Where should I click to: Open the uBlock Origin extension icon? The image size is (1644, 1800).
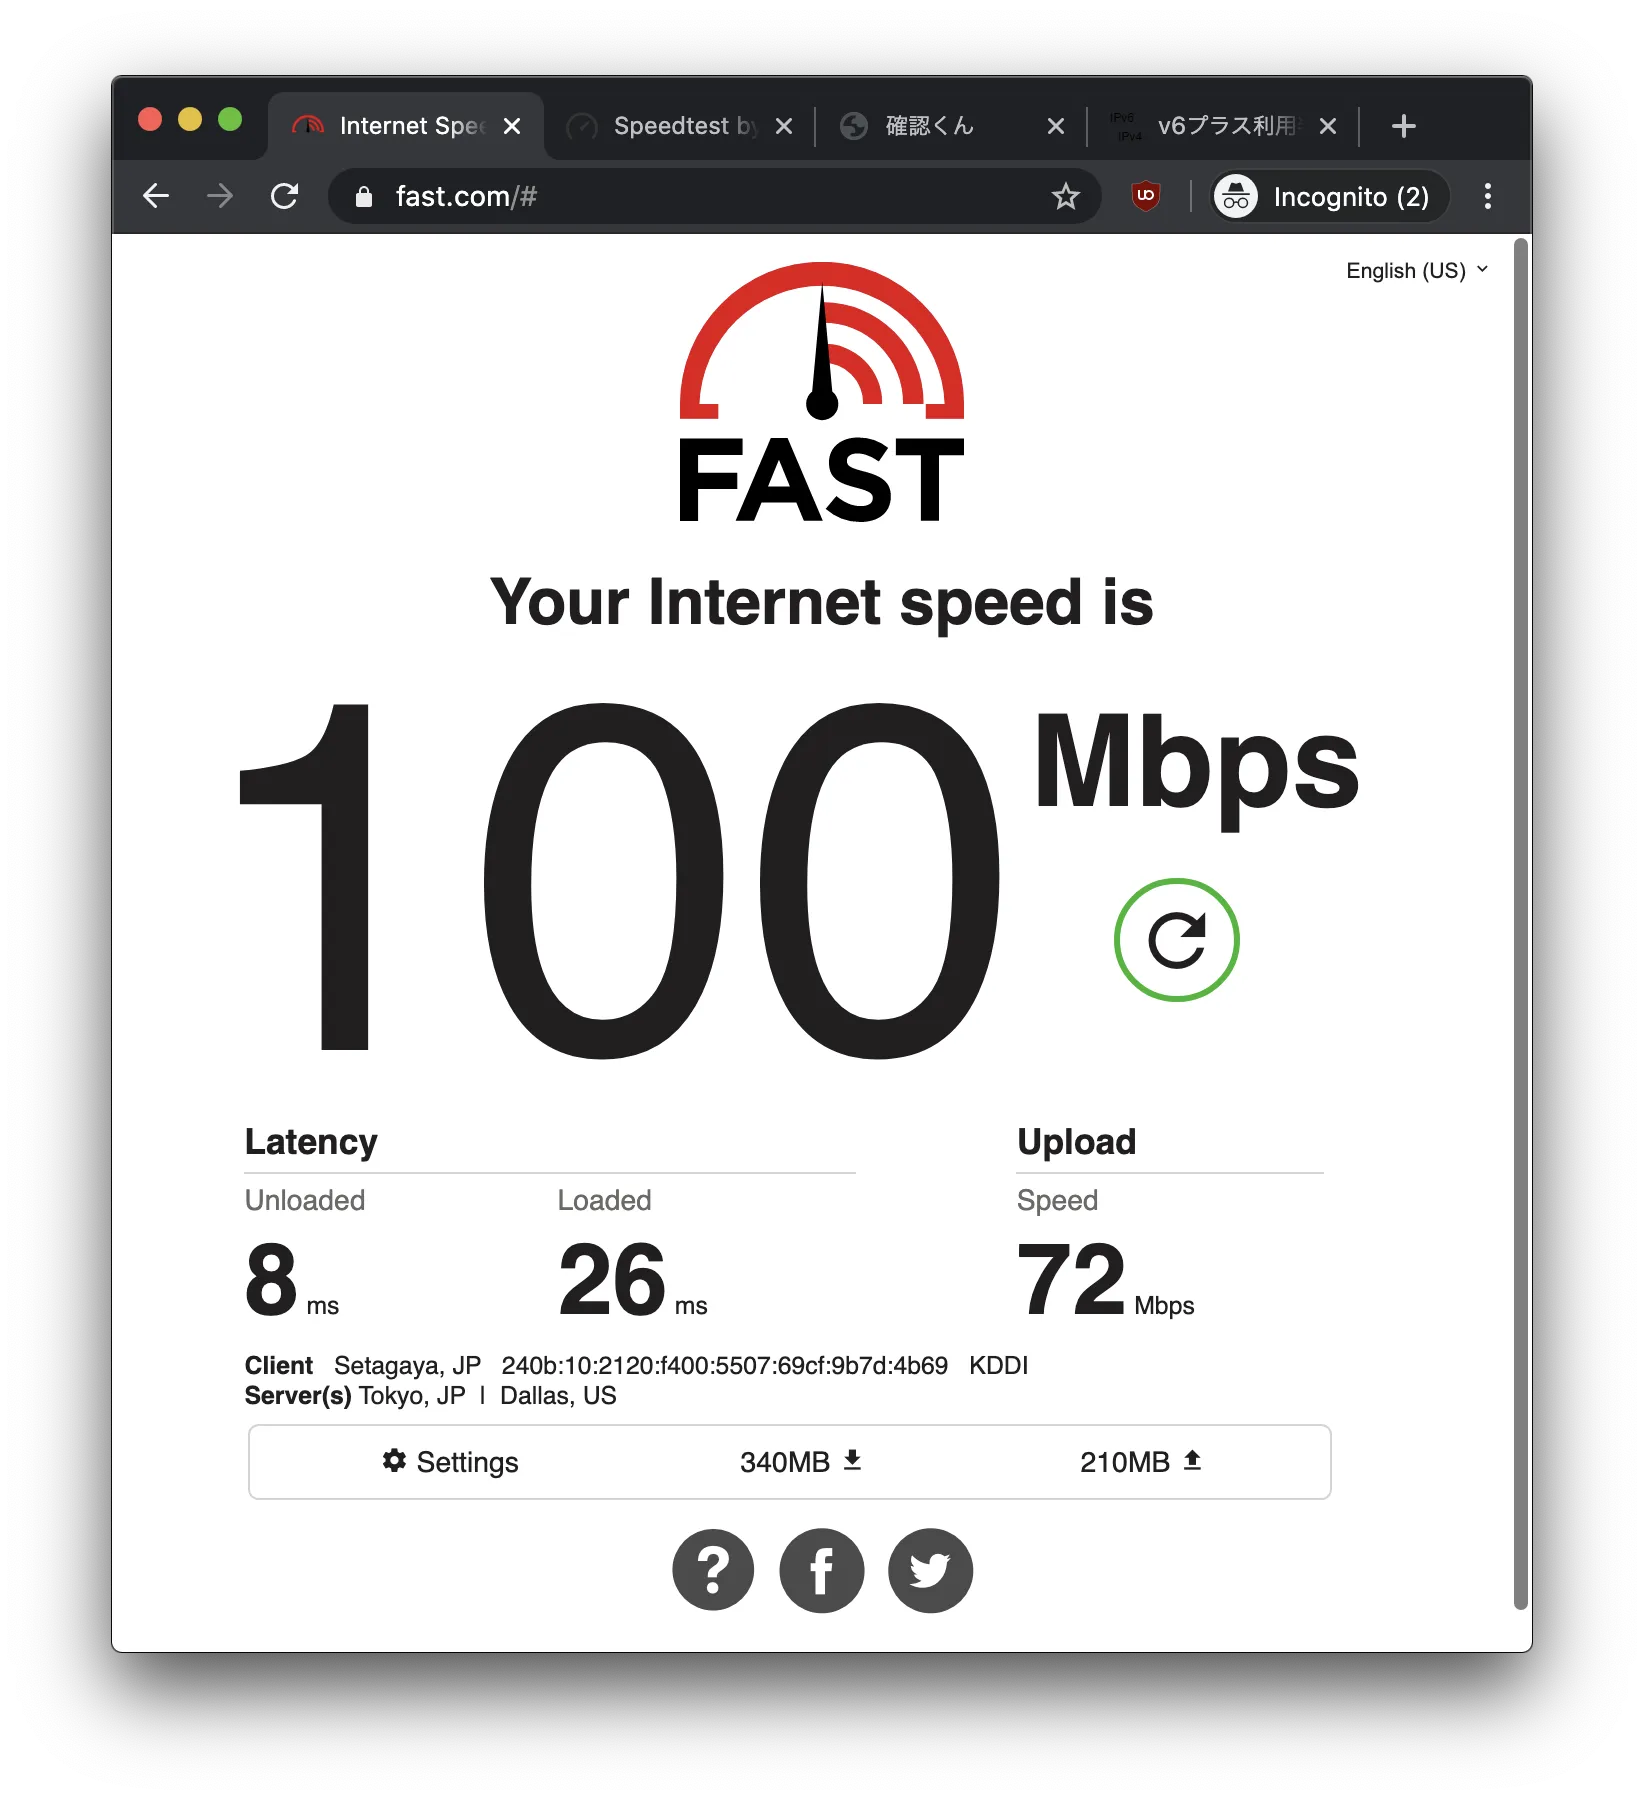pyautogui.click(x=1146, y=196)
